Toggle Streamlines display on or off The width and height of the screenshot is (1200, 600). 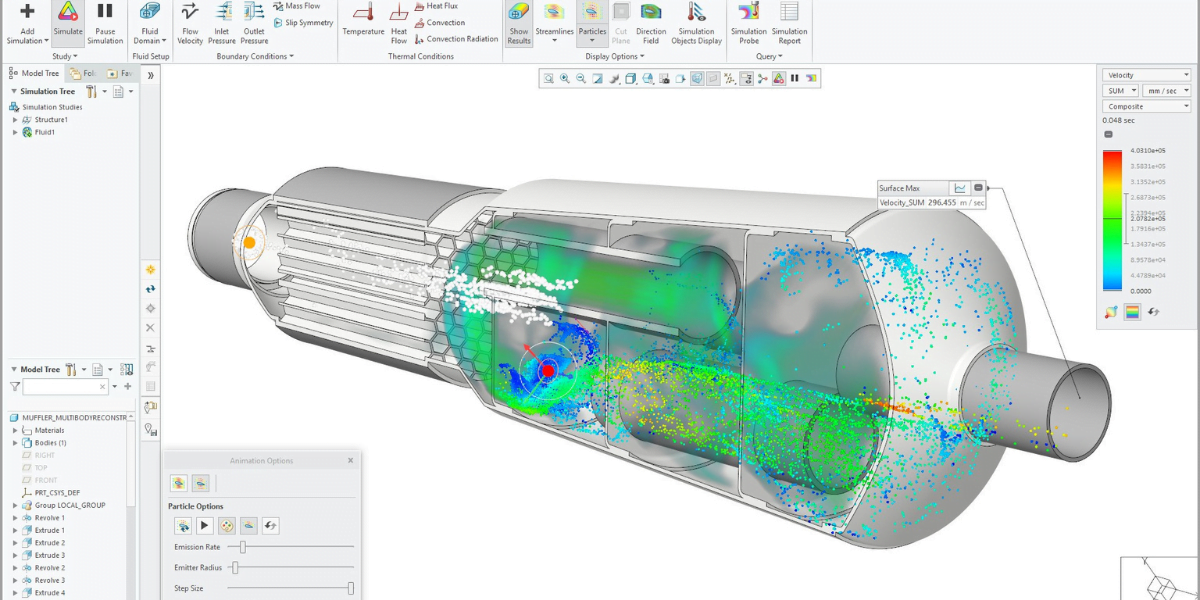pyautogui.click(x=553, y=14)
